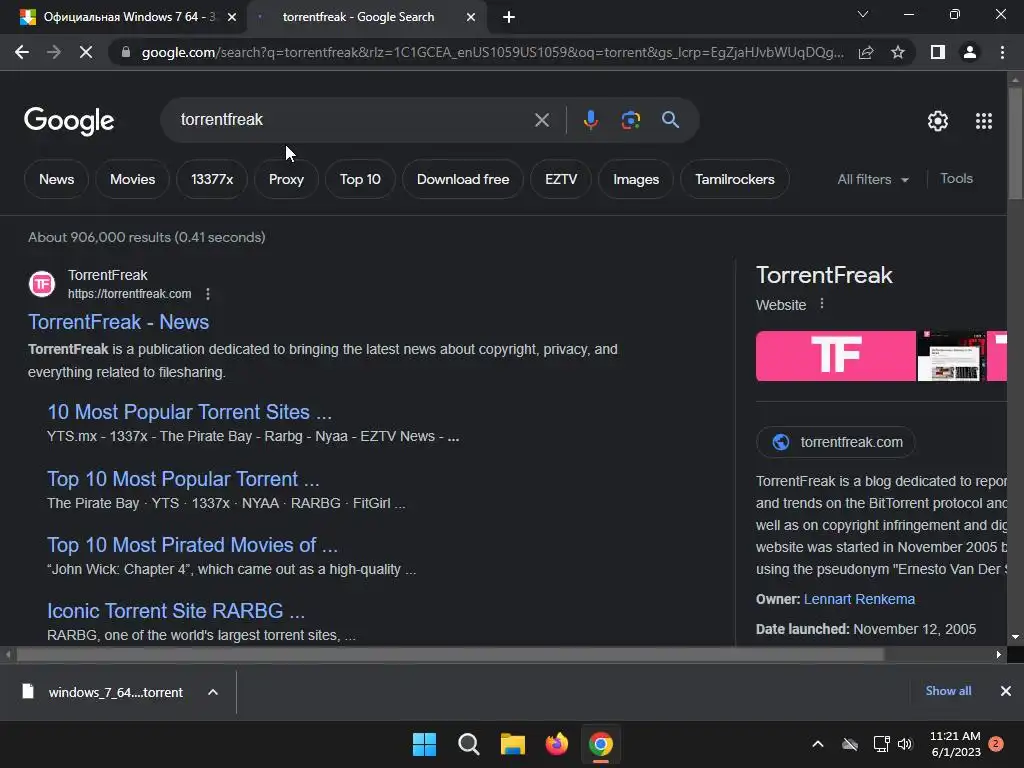Open the clock showing 11:21 AM
The width and height of the screenshot is (1024, 768).
click(955, 744)
